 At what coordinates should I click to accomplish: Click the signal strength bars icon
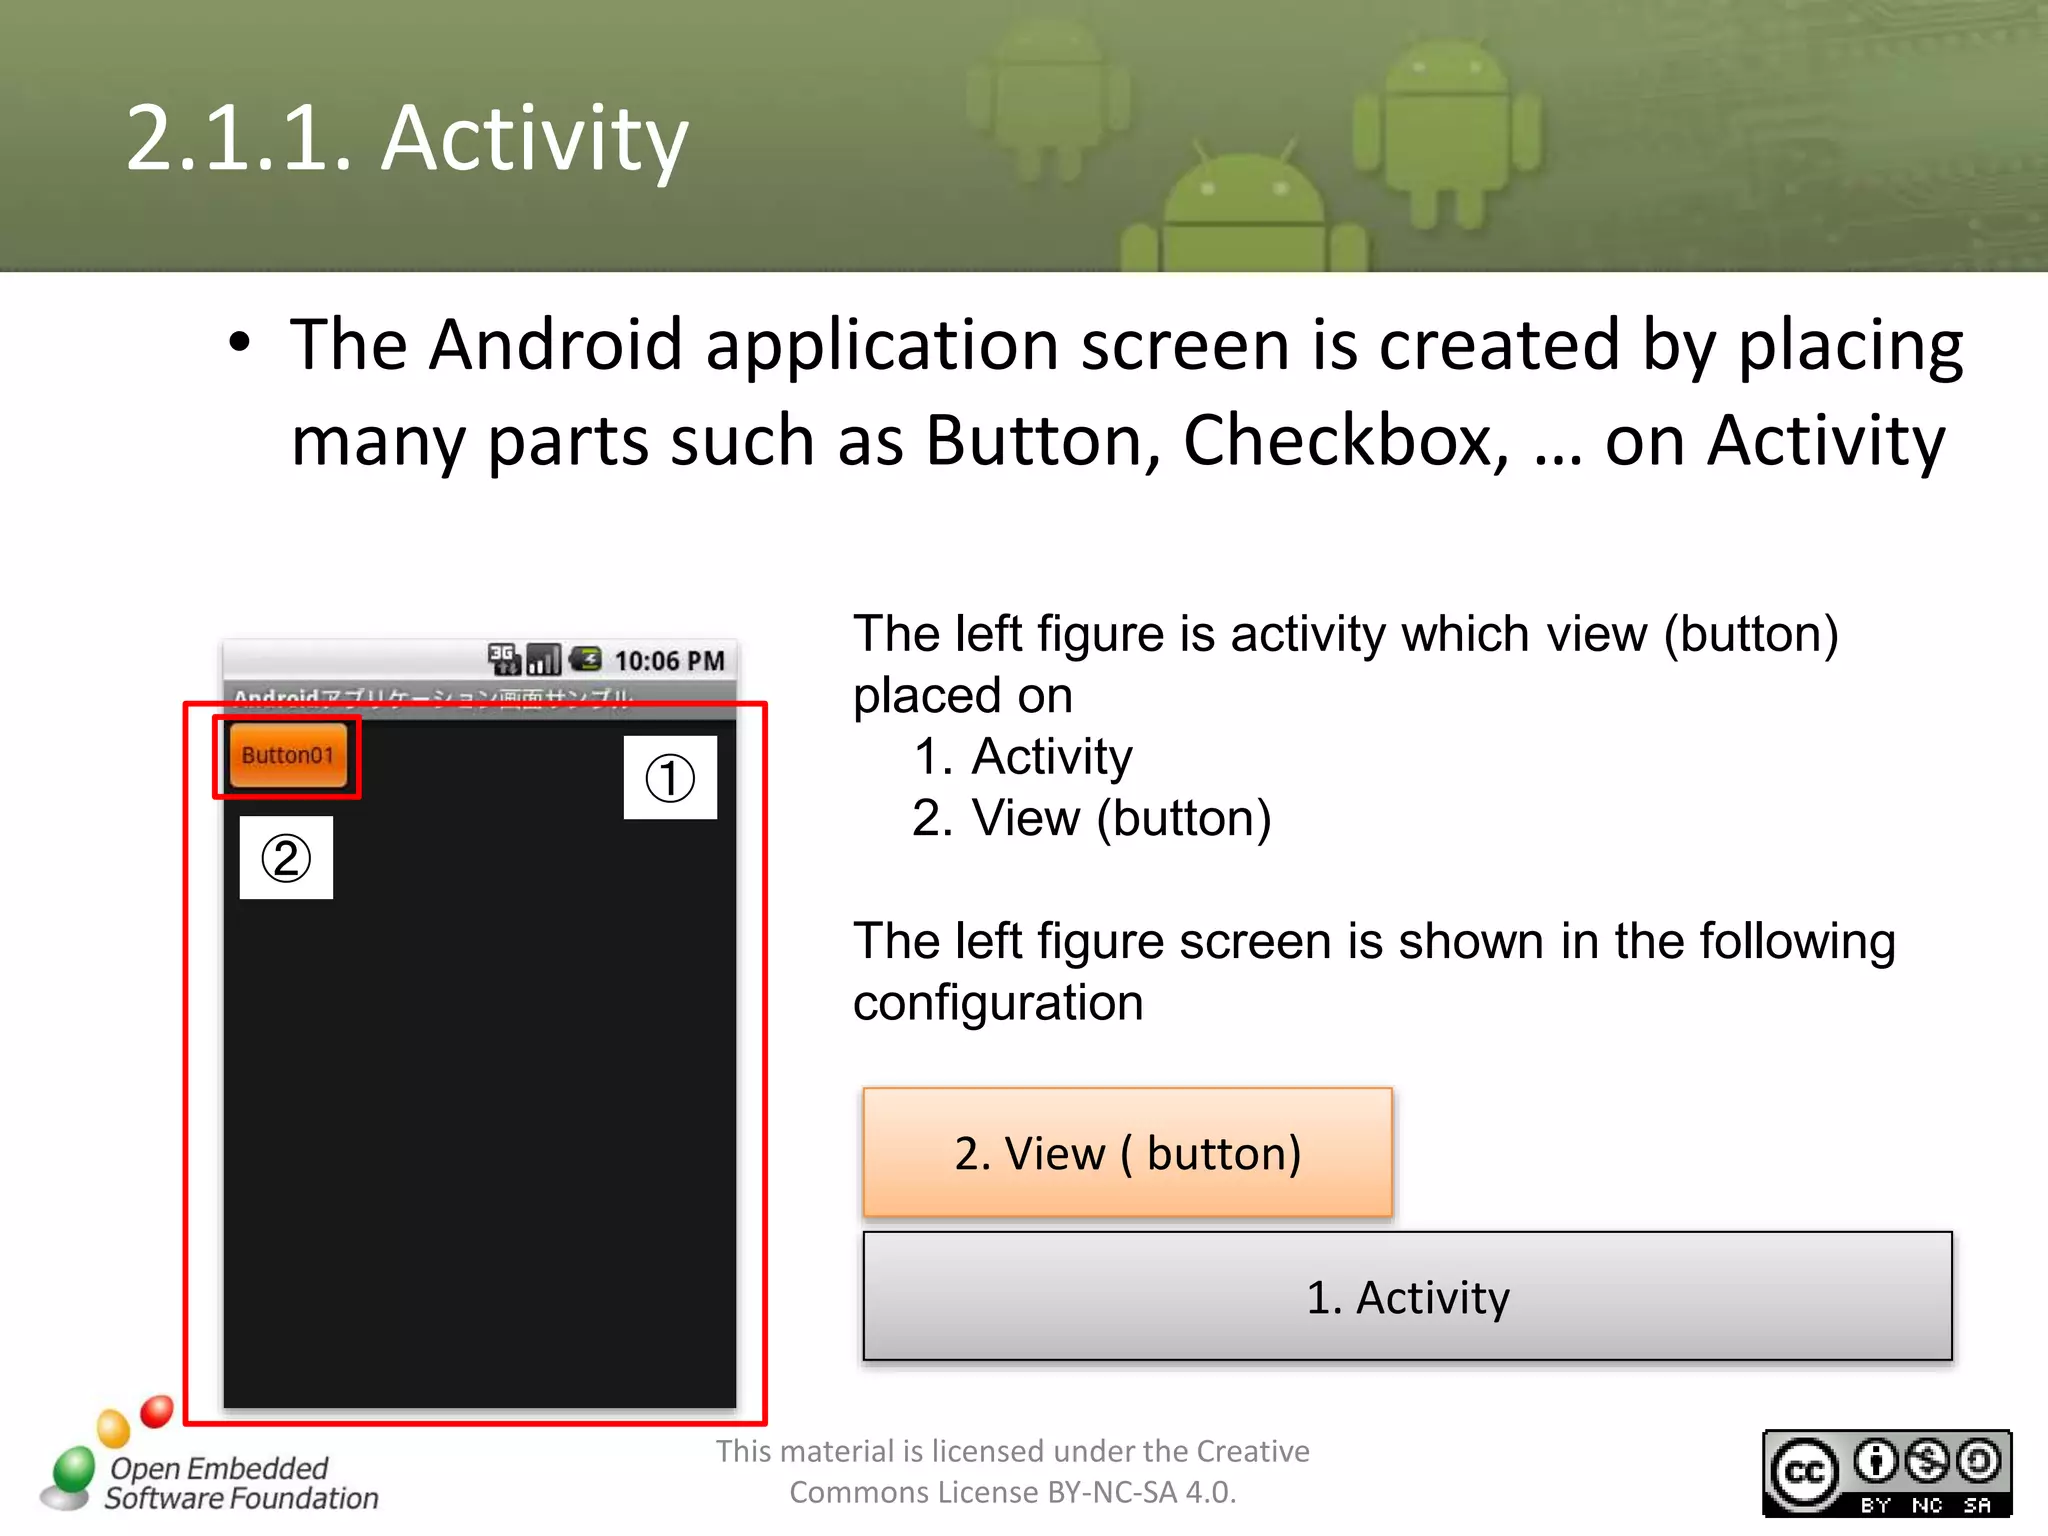coord(544,659)
